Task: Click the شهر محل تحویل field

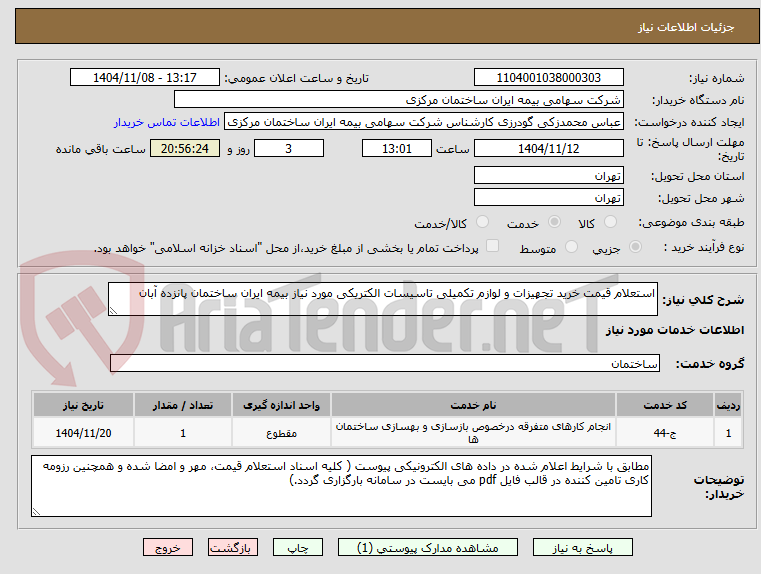Action: 548,198
